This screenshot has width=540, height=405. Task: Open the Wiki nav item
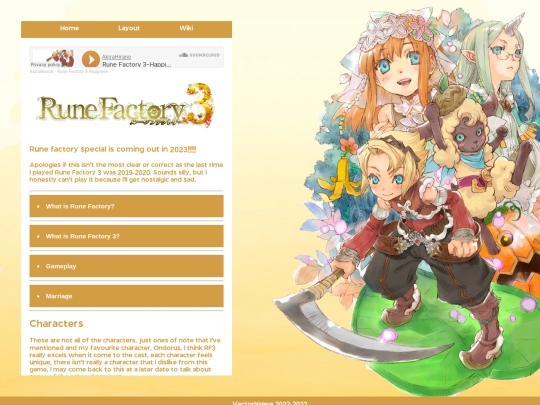[186, 28]
